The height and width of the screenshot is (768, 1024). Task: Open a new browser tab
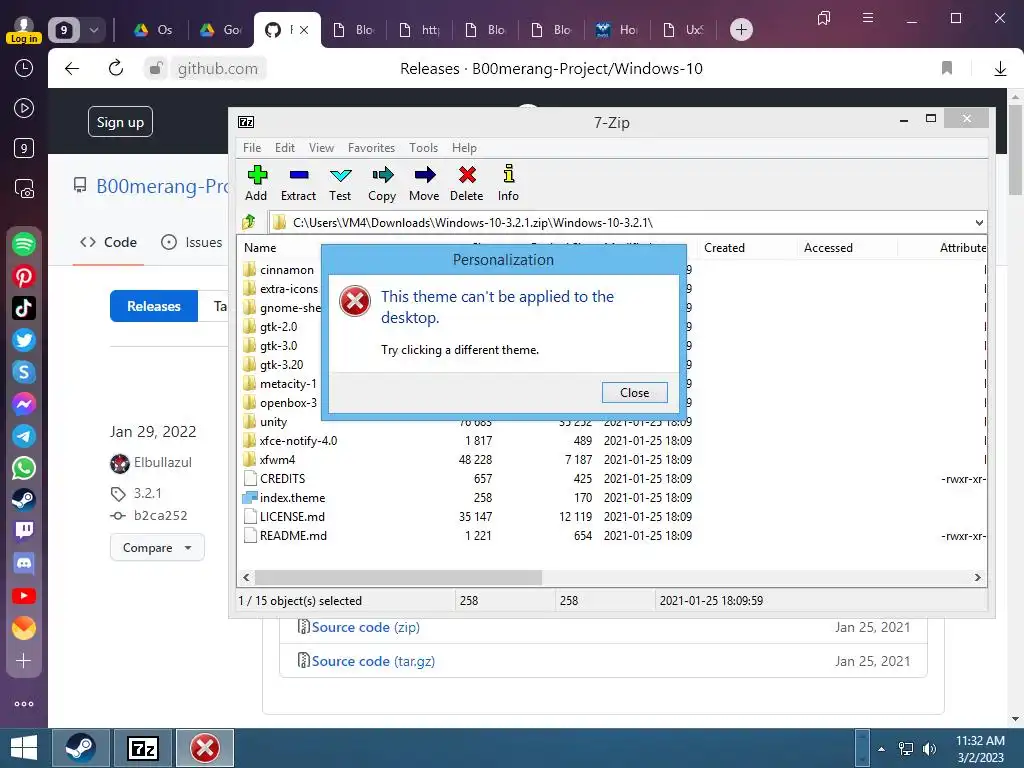click(x=741, y=29)
